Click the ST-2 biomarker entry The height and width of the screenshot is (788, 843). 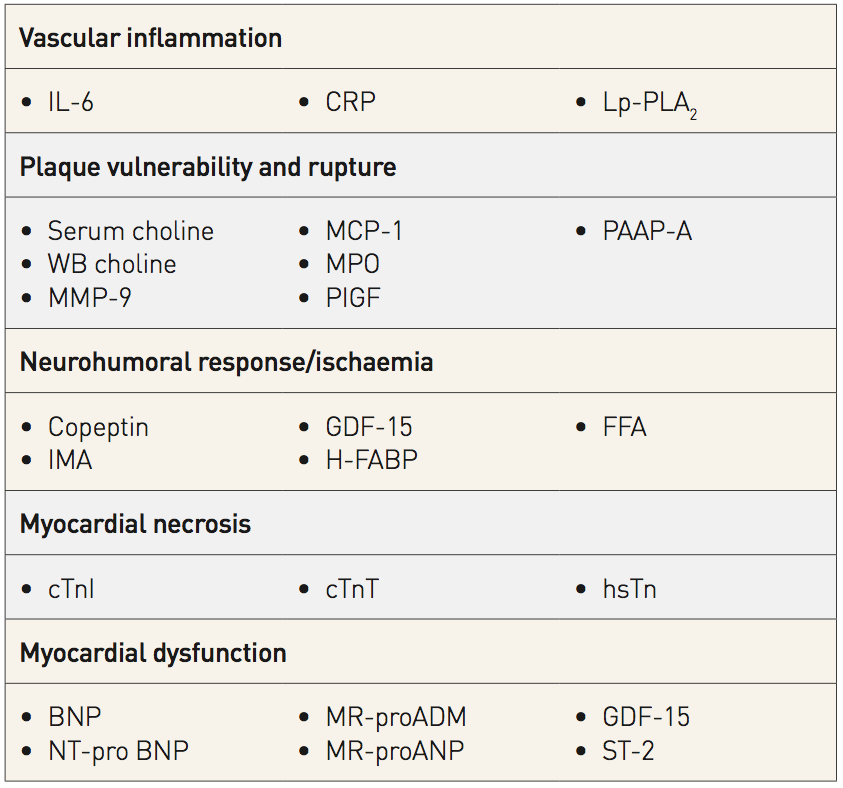pos(628,751)
